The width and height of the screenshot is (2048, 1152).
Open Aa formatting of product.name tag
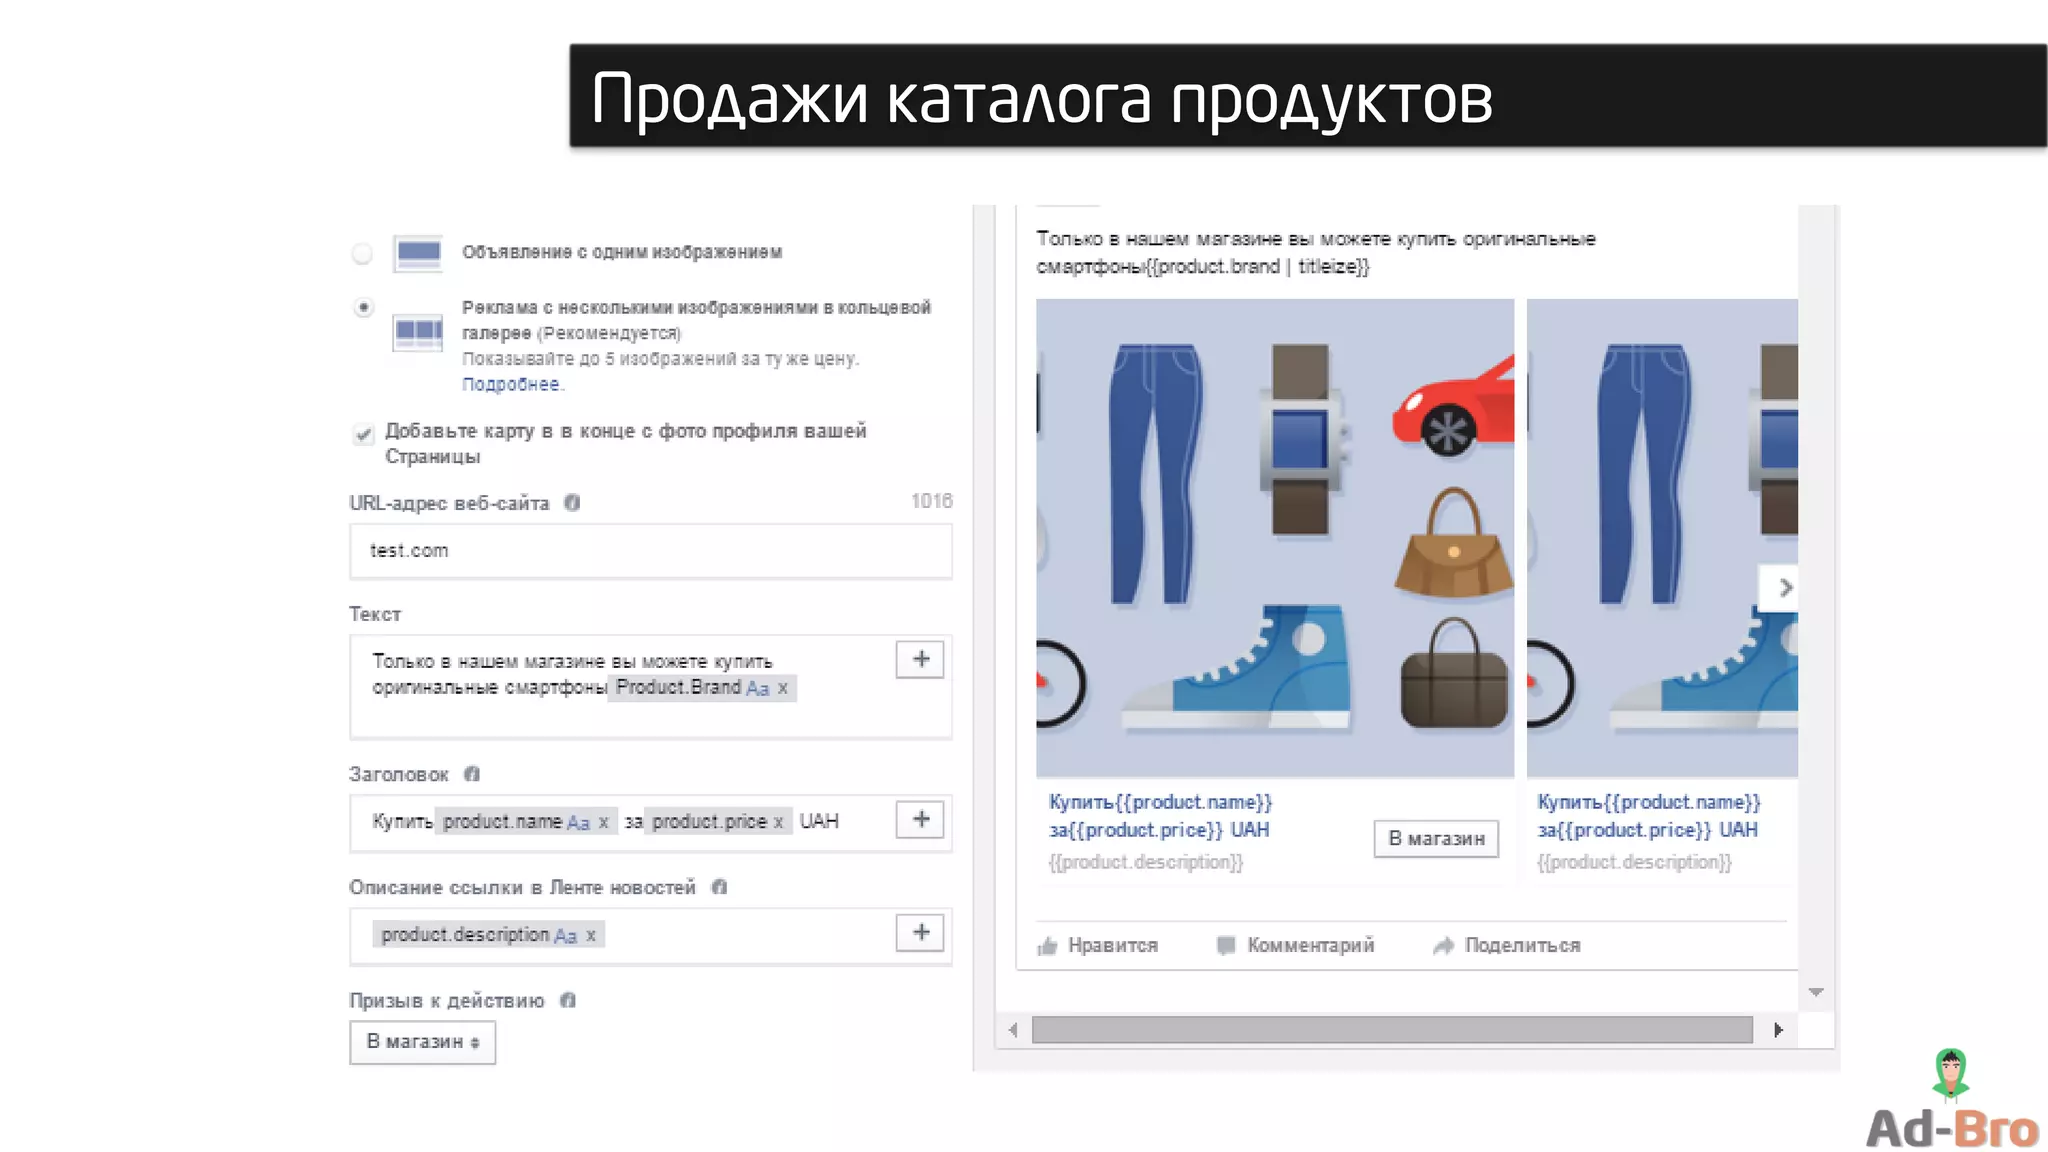(x=579, y=822)
